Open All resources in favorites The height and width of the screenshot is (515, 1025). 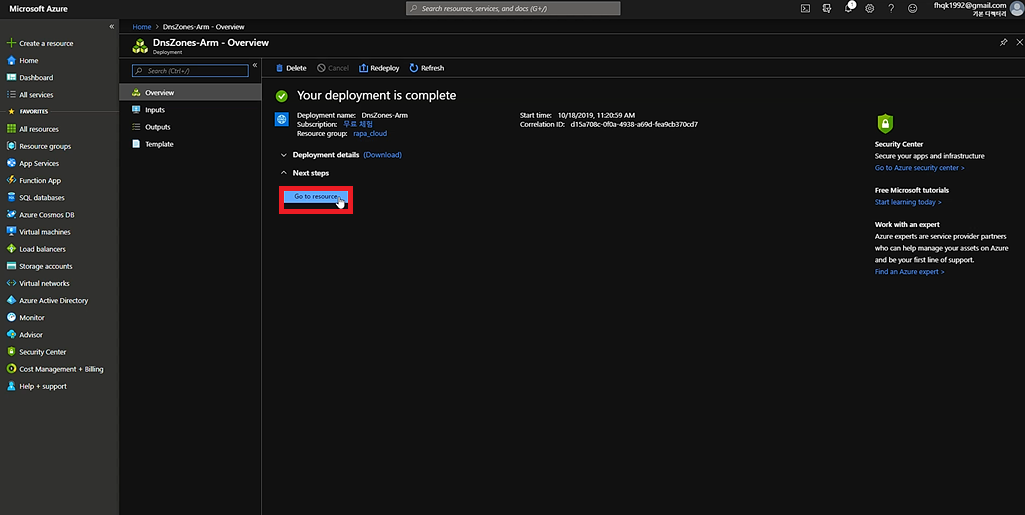33,129
